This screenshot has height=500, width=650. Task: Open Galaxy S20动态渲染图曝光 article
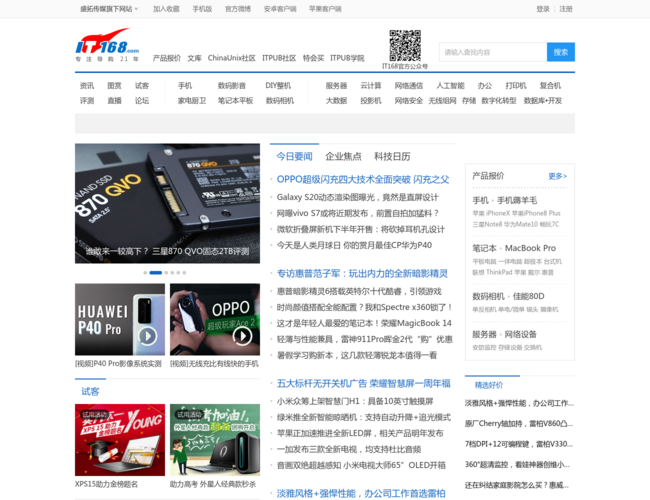(x=357, y=197)
